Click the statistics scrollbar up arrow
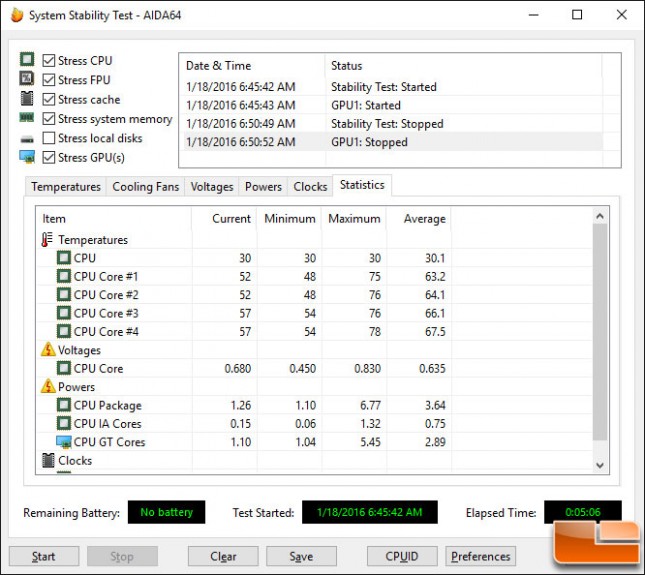Viewport: 645px width, 575px height. [600, 216]
